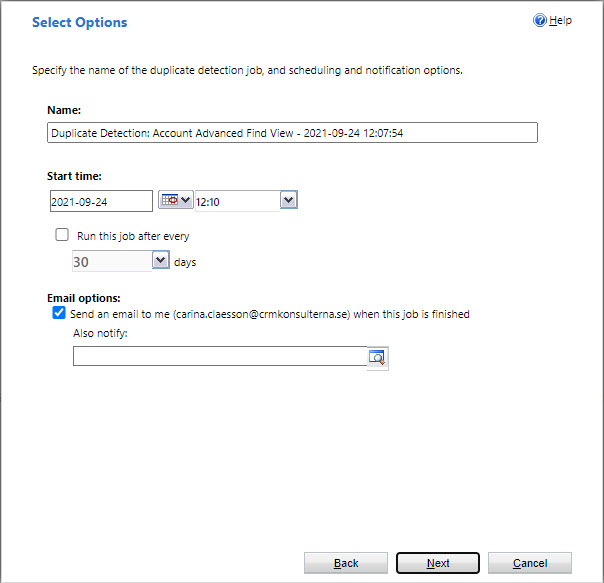Click the interval field showing 30

click(110, 261)
